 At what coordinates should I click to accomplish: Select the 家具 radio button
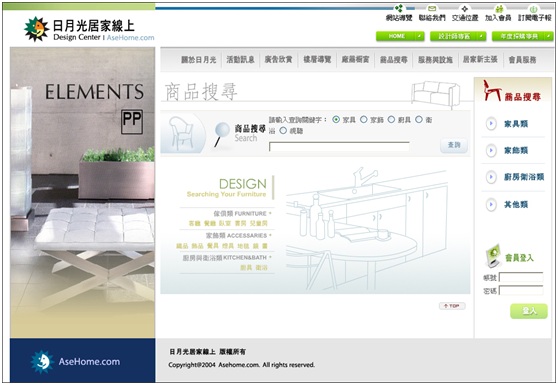336,120
